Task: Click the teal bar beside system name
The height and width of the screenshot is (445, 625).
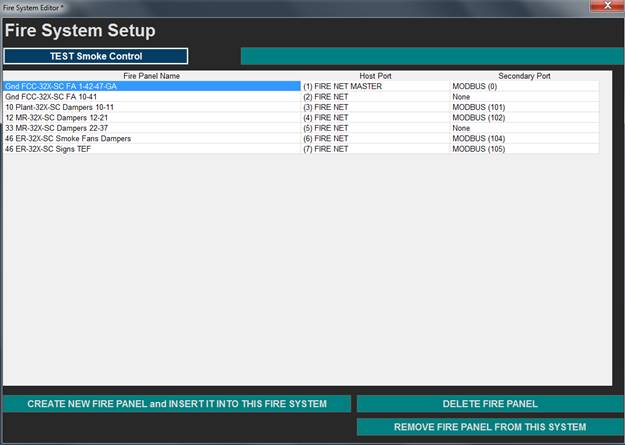Action: 430,56
